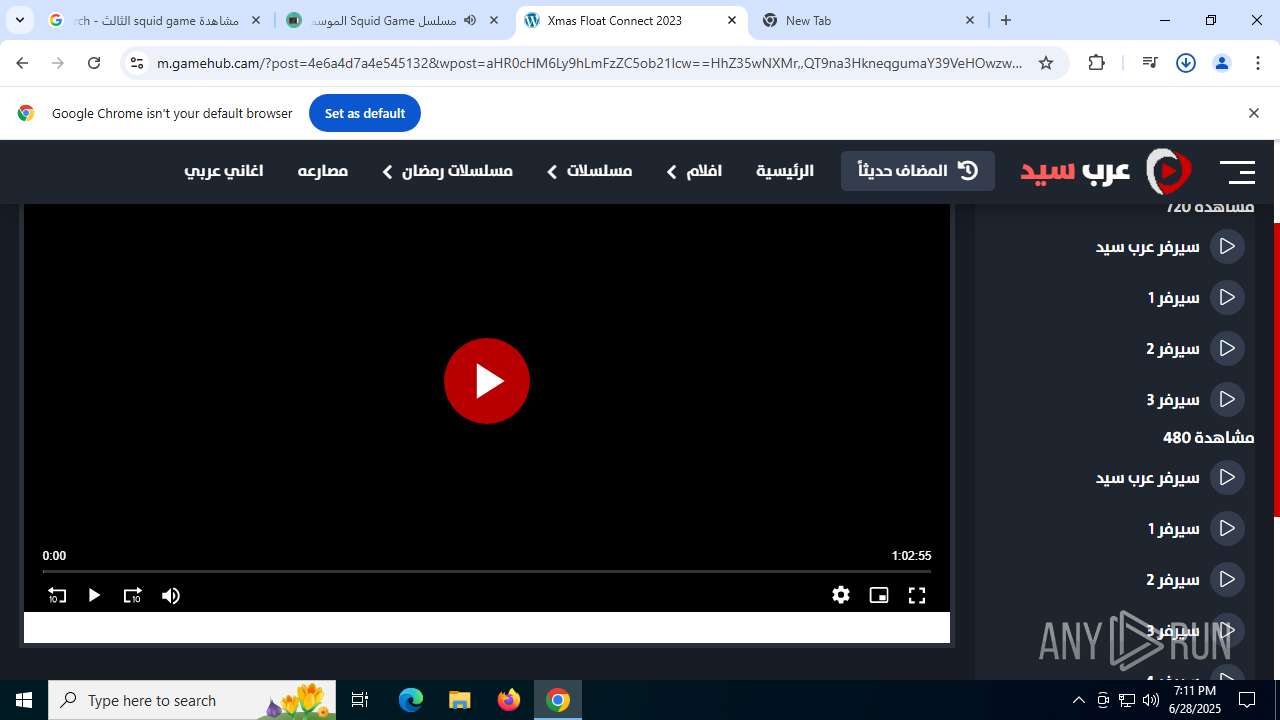Open the Windows notification center
Viewport: 1280px width, 720px height.
[x=1247, y=700]
